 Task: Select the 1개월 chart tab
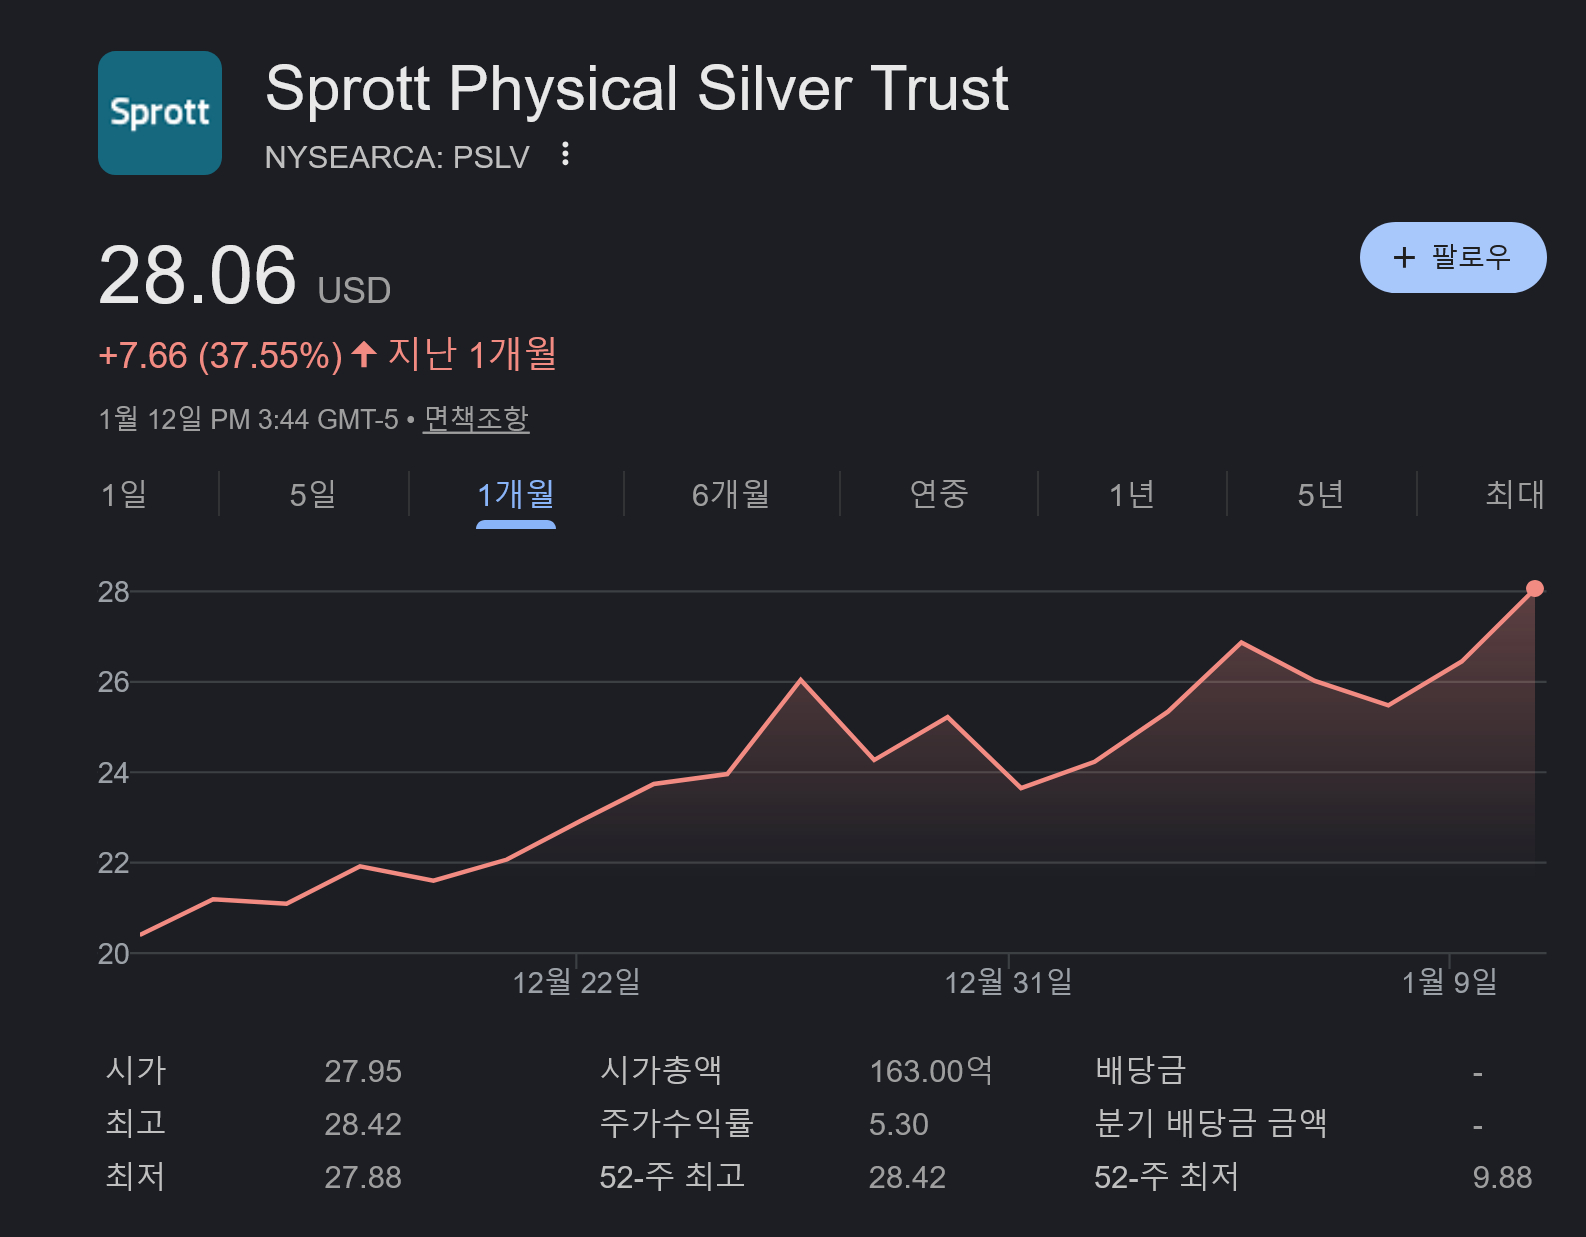516,494
